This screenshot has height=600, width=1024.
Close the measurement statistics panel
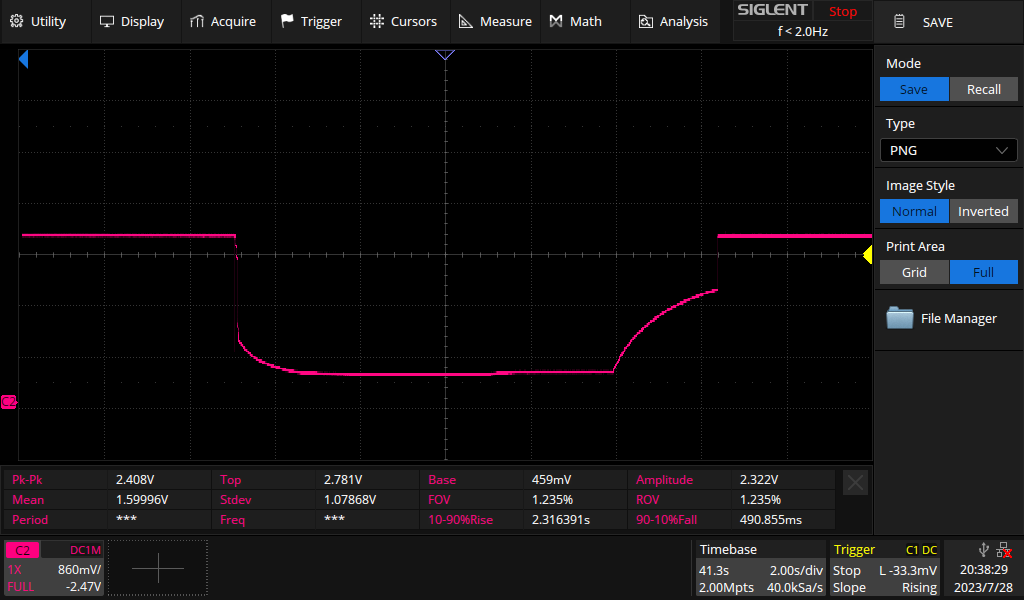click(855, 483)
